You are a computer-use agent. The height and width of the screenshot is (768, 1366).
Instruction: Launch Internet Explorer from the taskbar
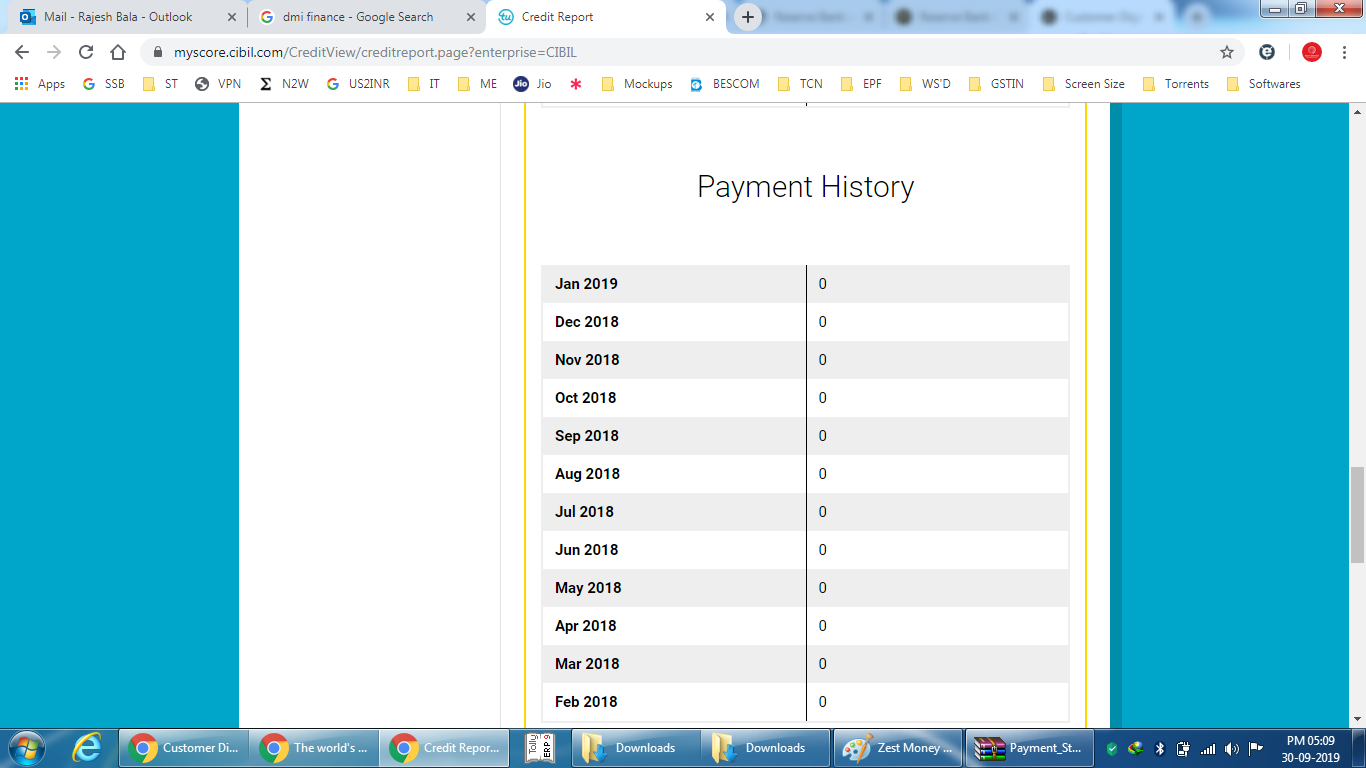87,747
